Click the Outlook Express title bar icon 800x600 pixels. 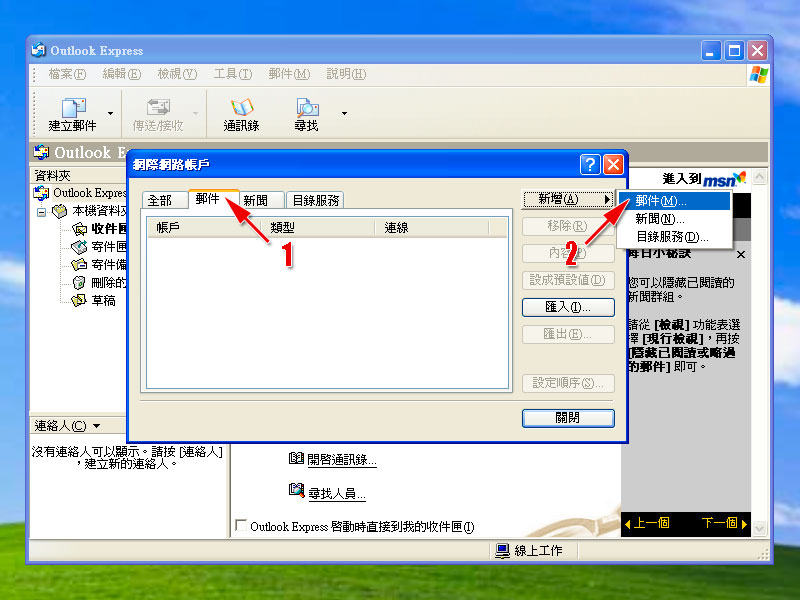click(x=39, y=50)
